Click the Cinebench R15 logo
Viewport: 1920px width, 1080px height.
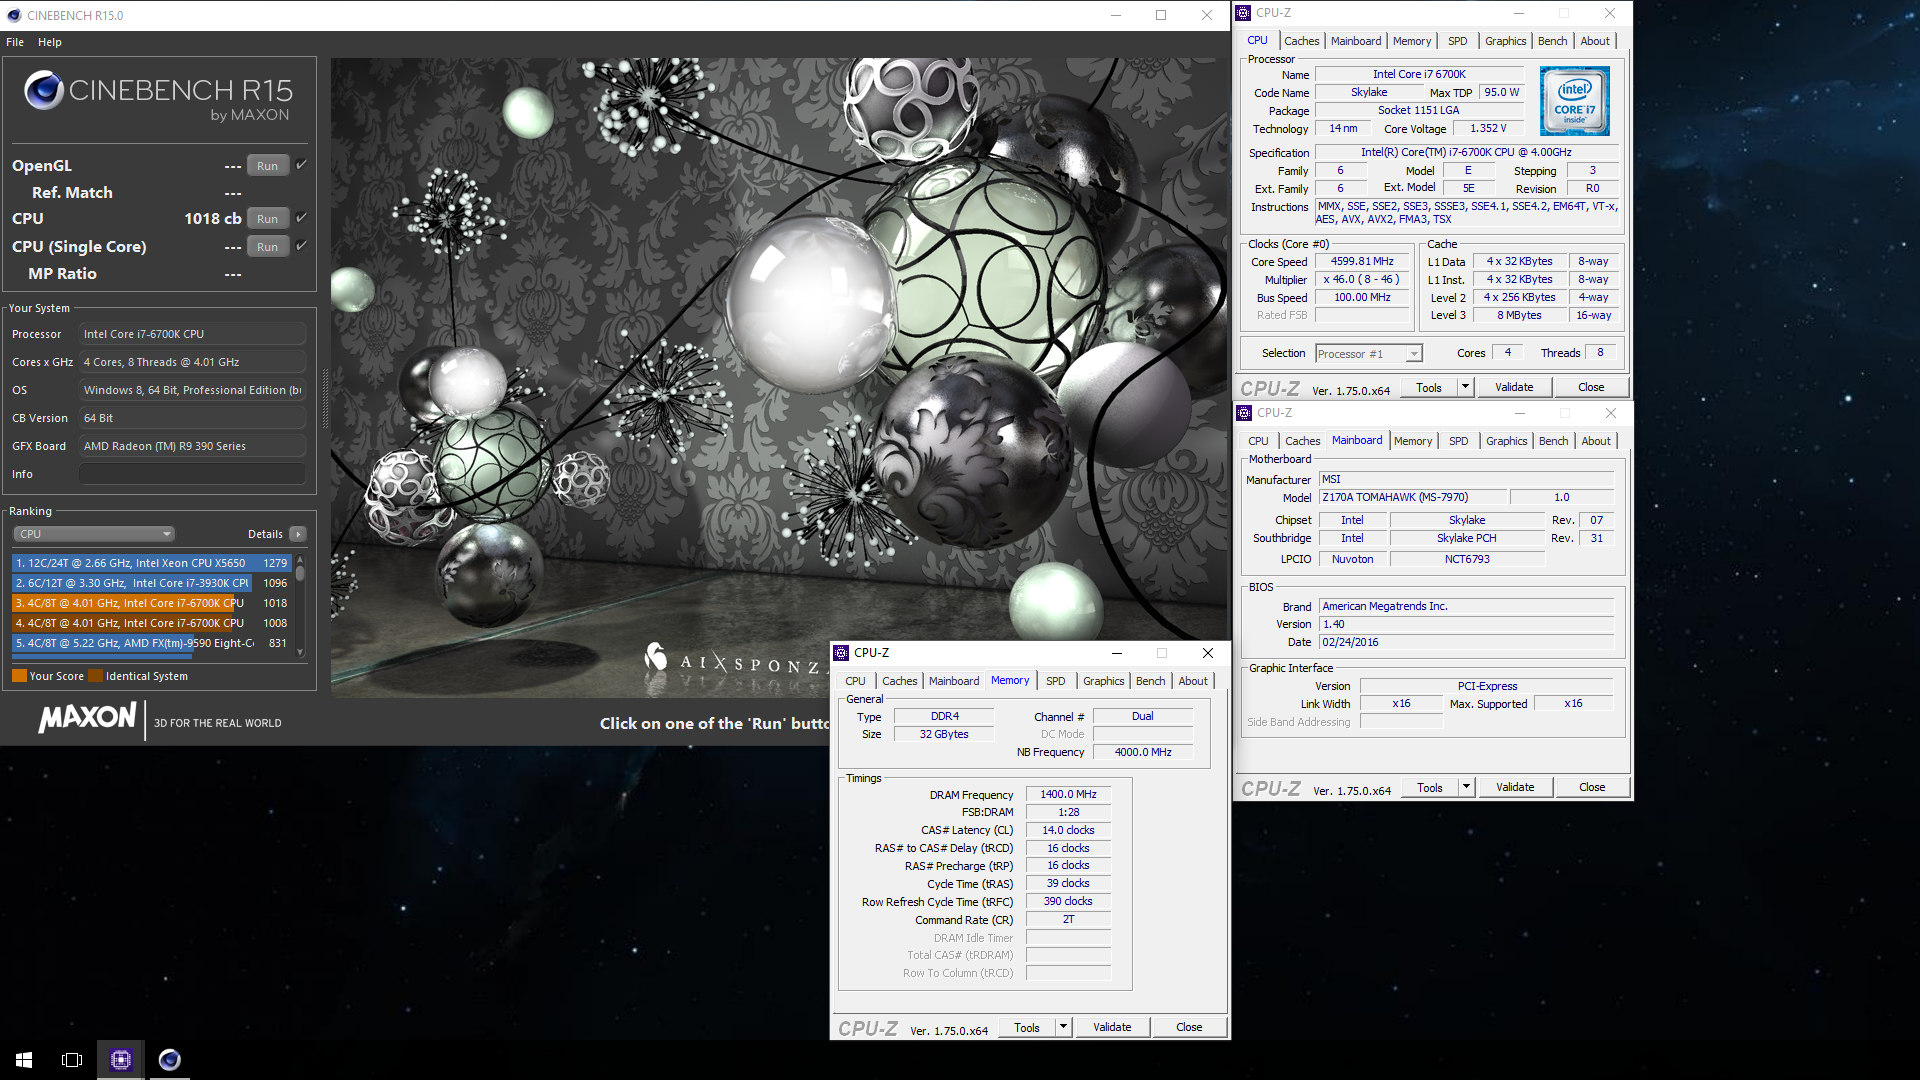pos(158,96)
